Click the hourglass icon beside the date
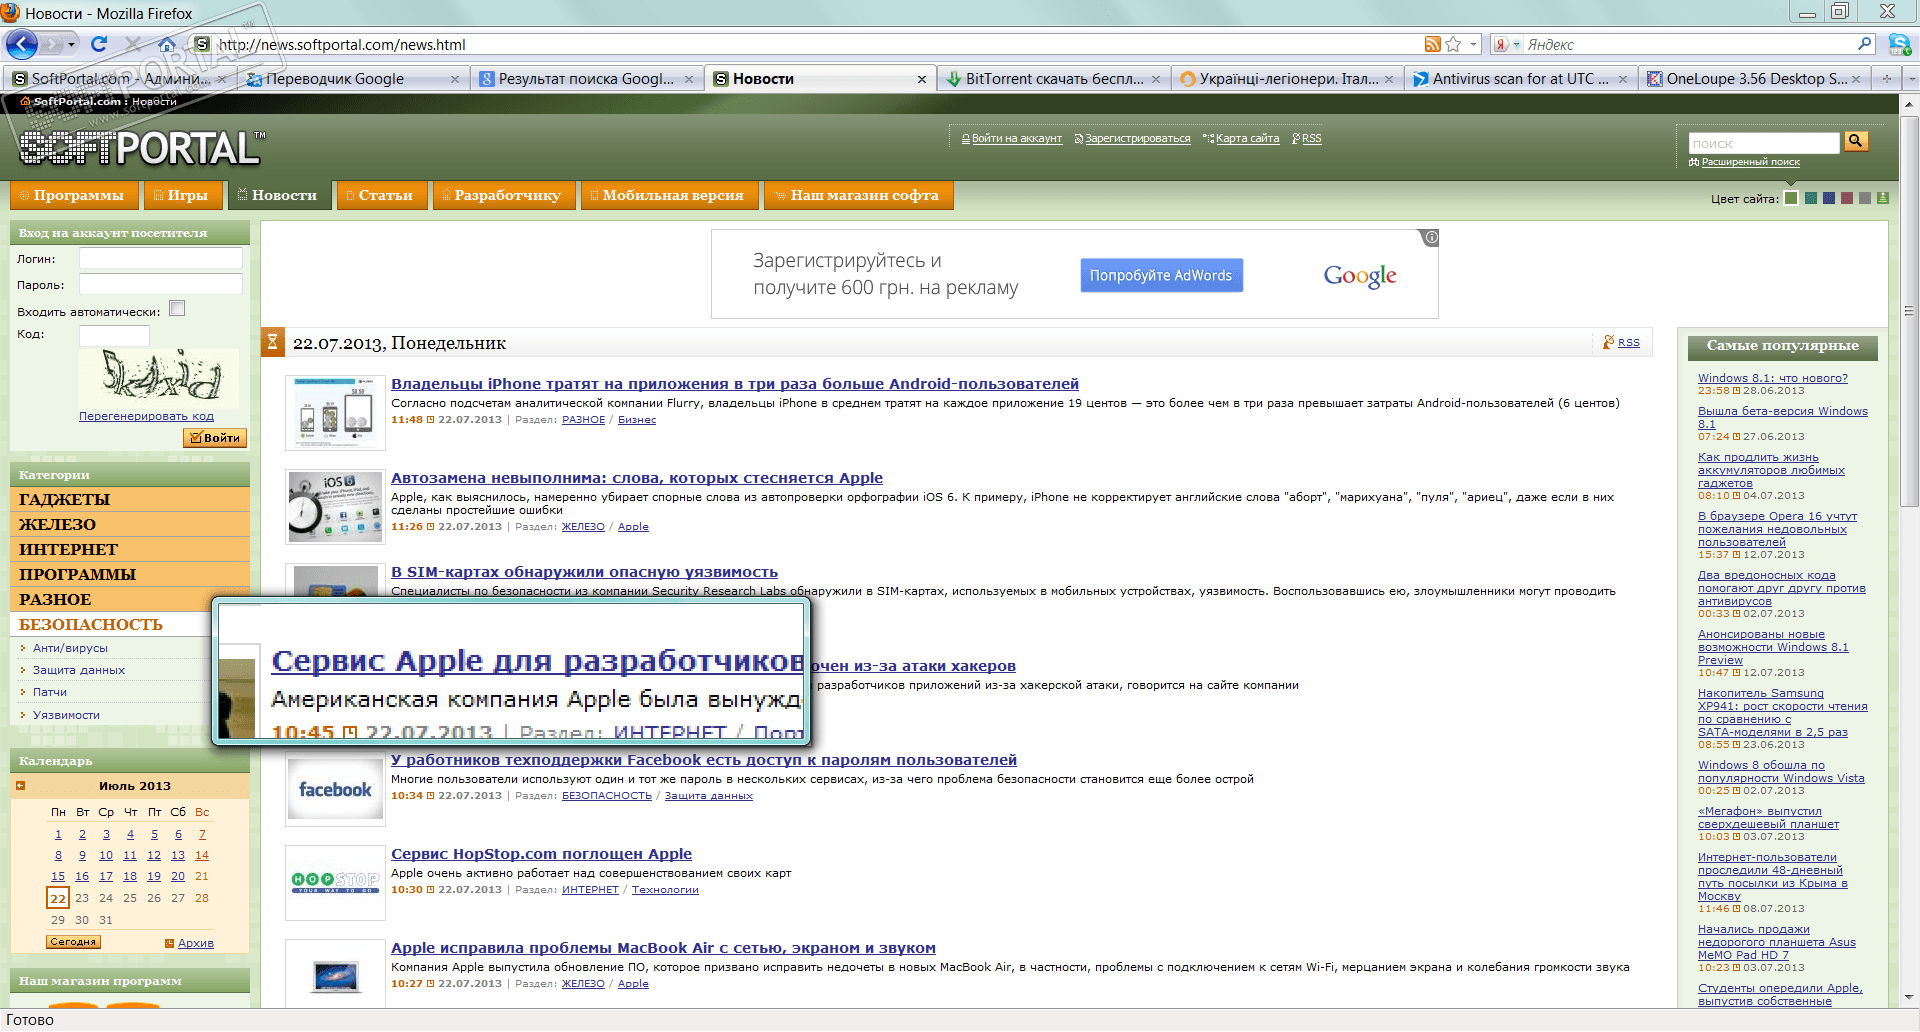Screen dimensions: 1920x1032 click(272, 342)
